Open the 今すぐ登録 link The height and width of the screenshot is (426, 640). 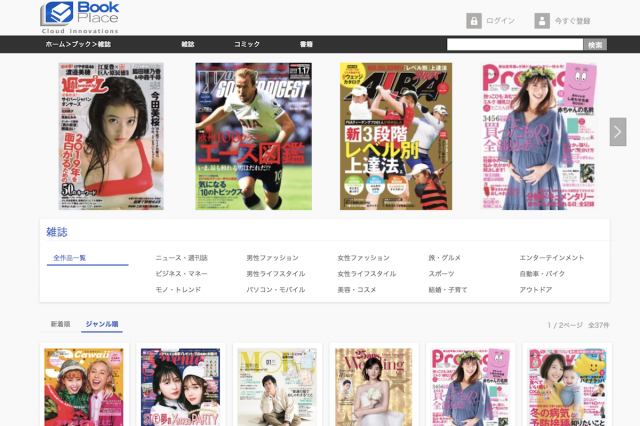pyautogui.click(x=572, y=21)
